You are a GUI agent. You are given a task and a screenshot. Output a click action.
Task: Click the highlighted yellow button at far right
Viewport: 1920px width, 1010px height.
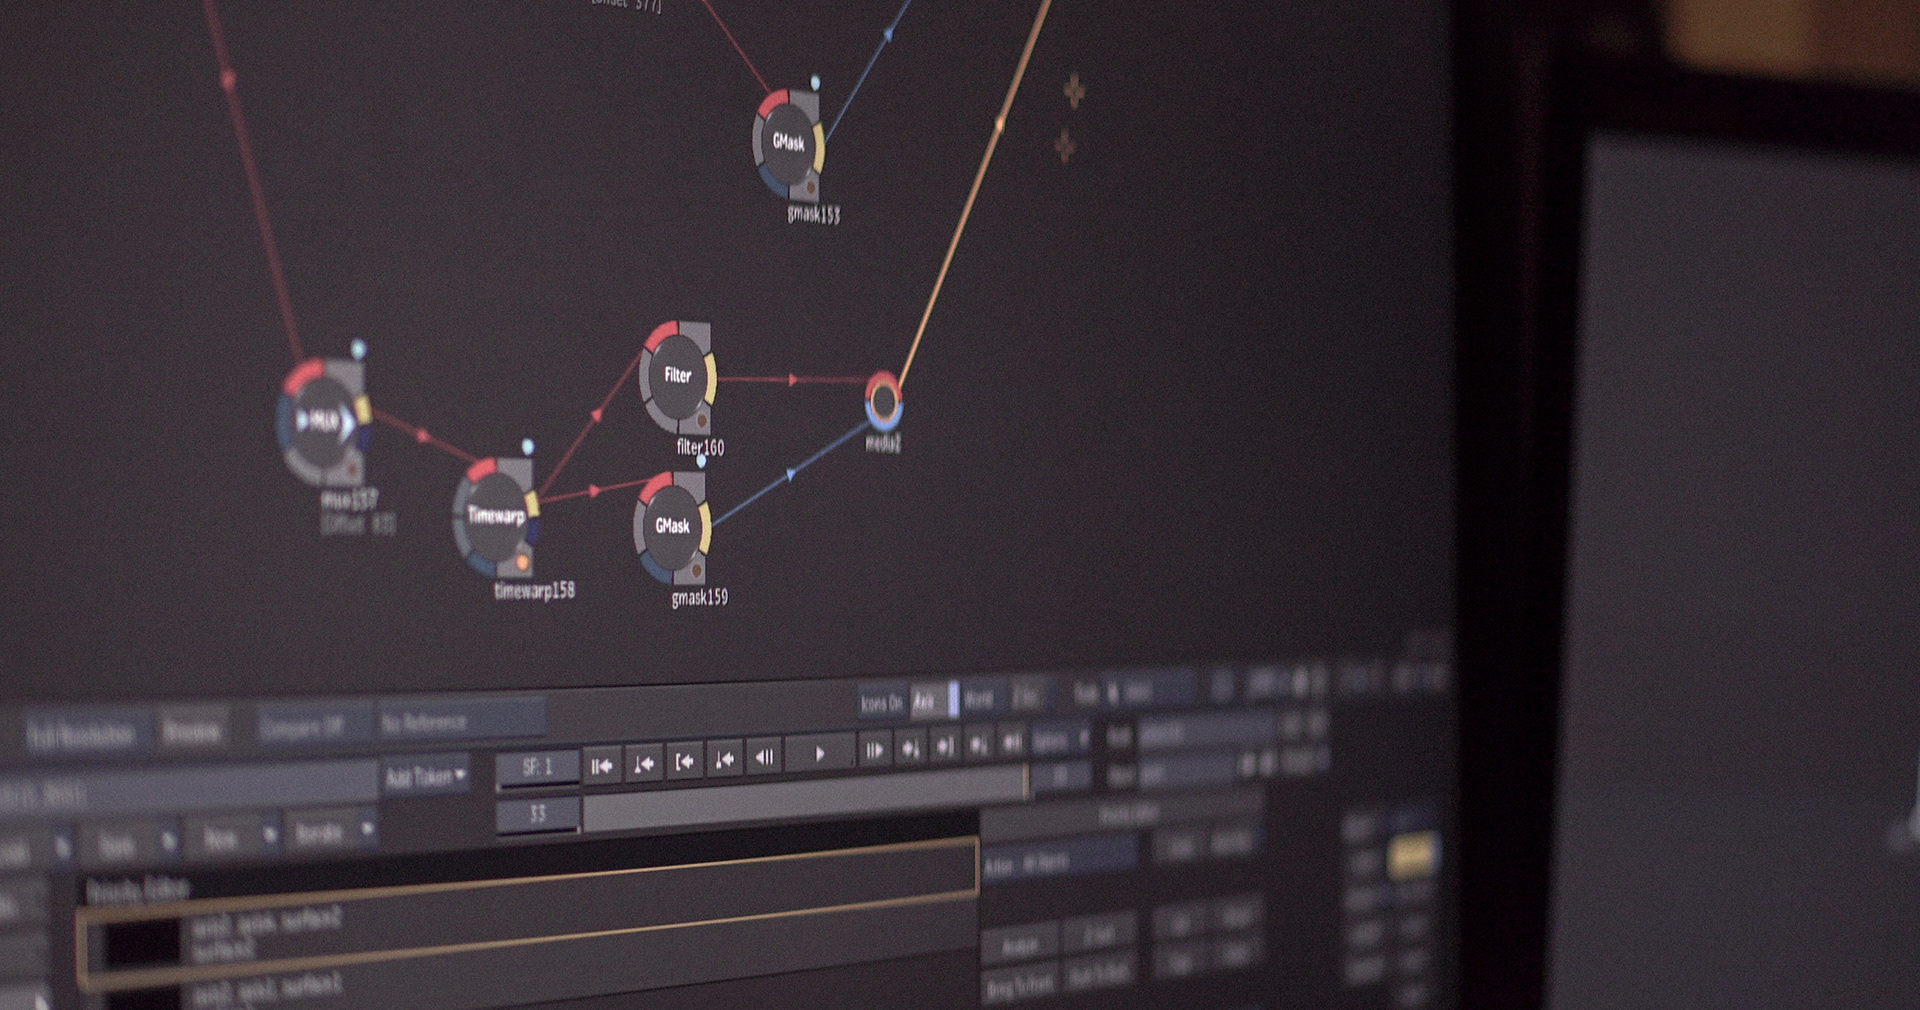[1412, 855]
